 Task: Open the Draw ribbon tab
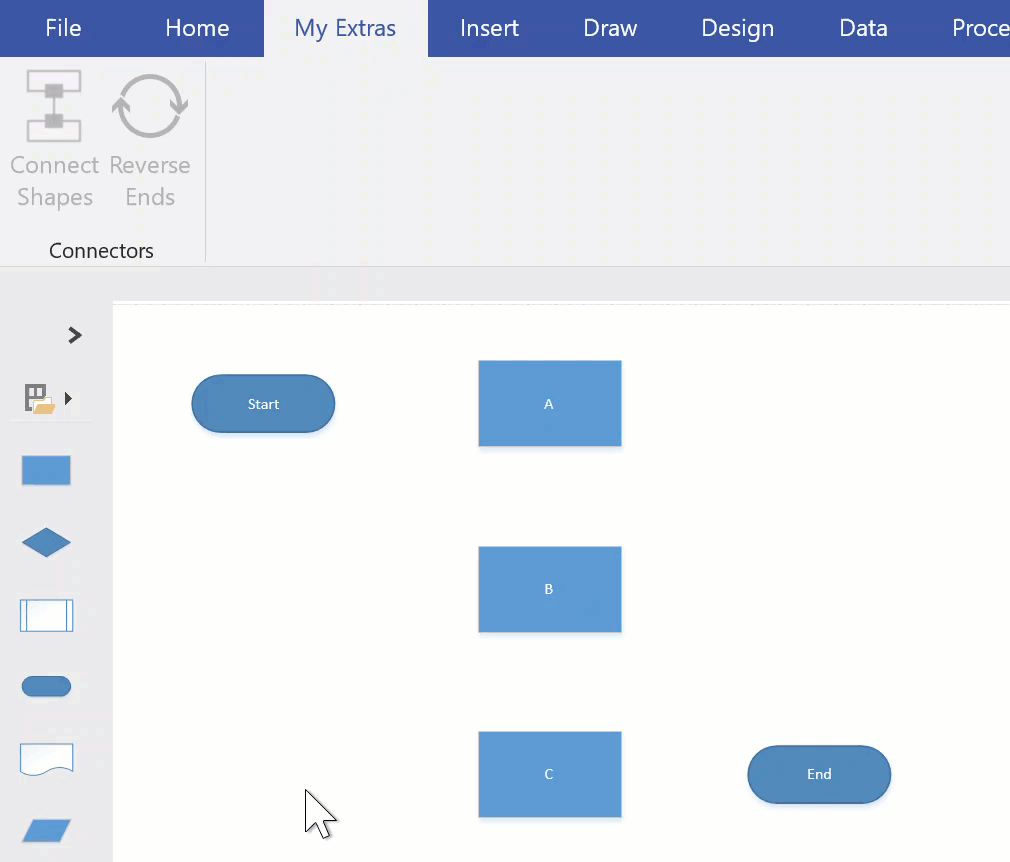coord(610,28)
